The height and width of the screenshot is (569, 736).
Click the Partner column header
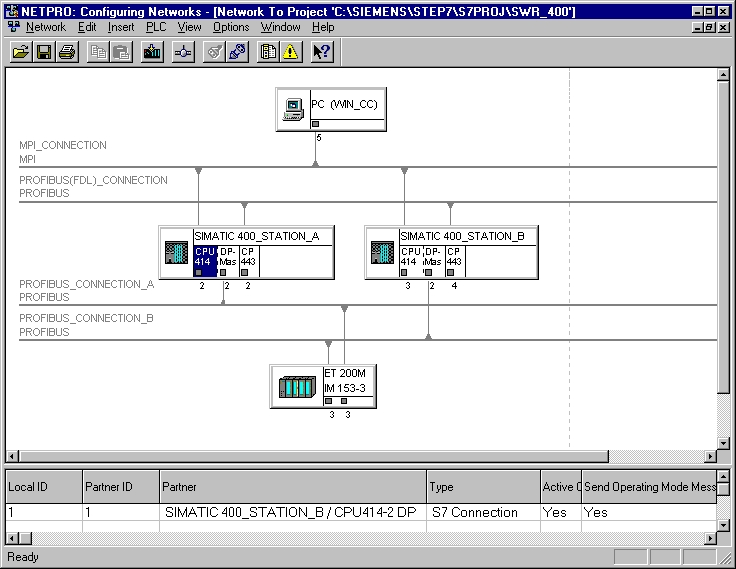click(293, 487)
